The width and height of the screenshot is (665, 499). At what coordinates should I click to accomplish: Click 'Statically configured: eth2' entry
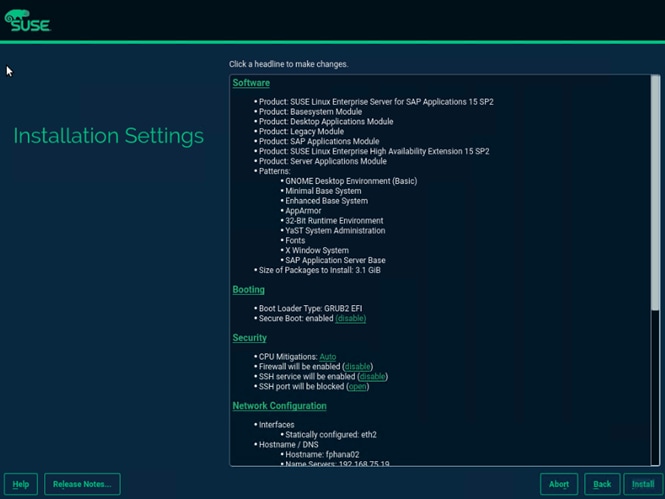pos(331,435)
